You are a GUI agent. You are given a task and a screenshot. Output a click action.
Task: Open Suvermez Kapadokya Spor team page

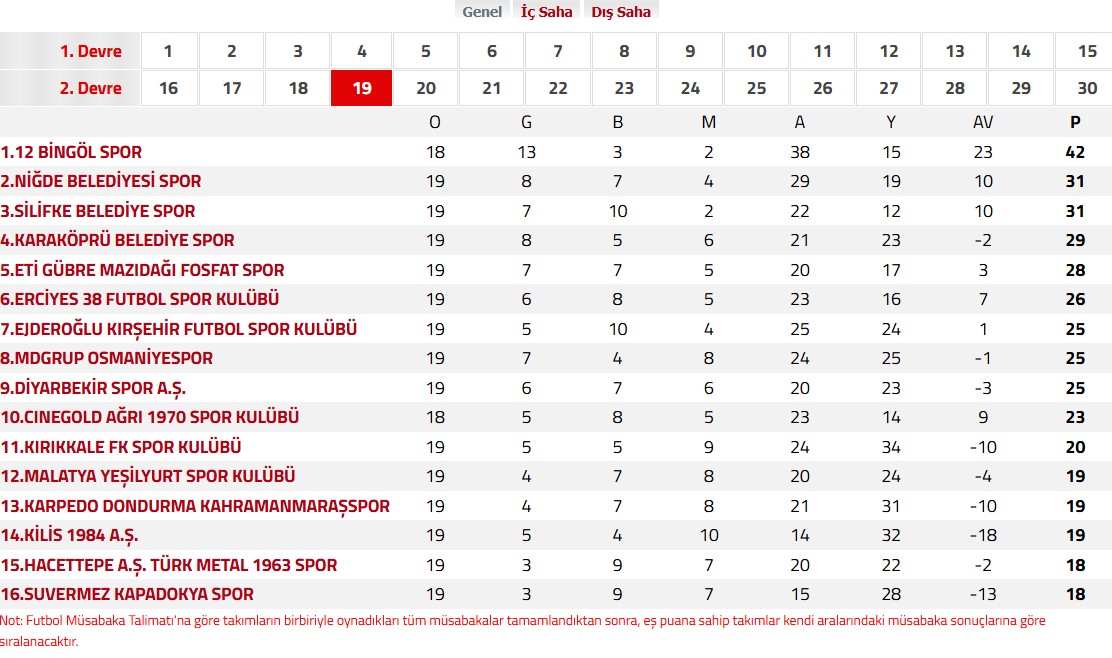(127, 594)
